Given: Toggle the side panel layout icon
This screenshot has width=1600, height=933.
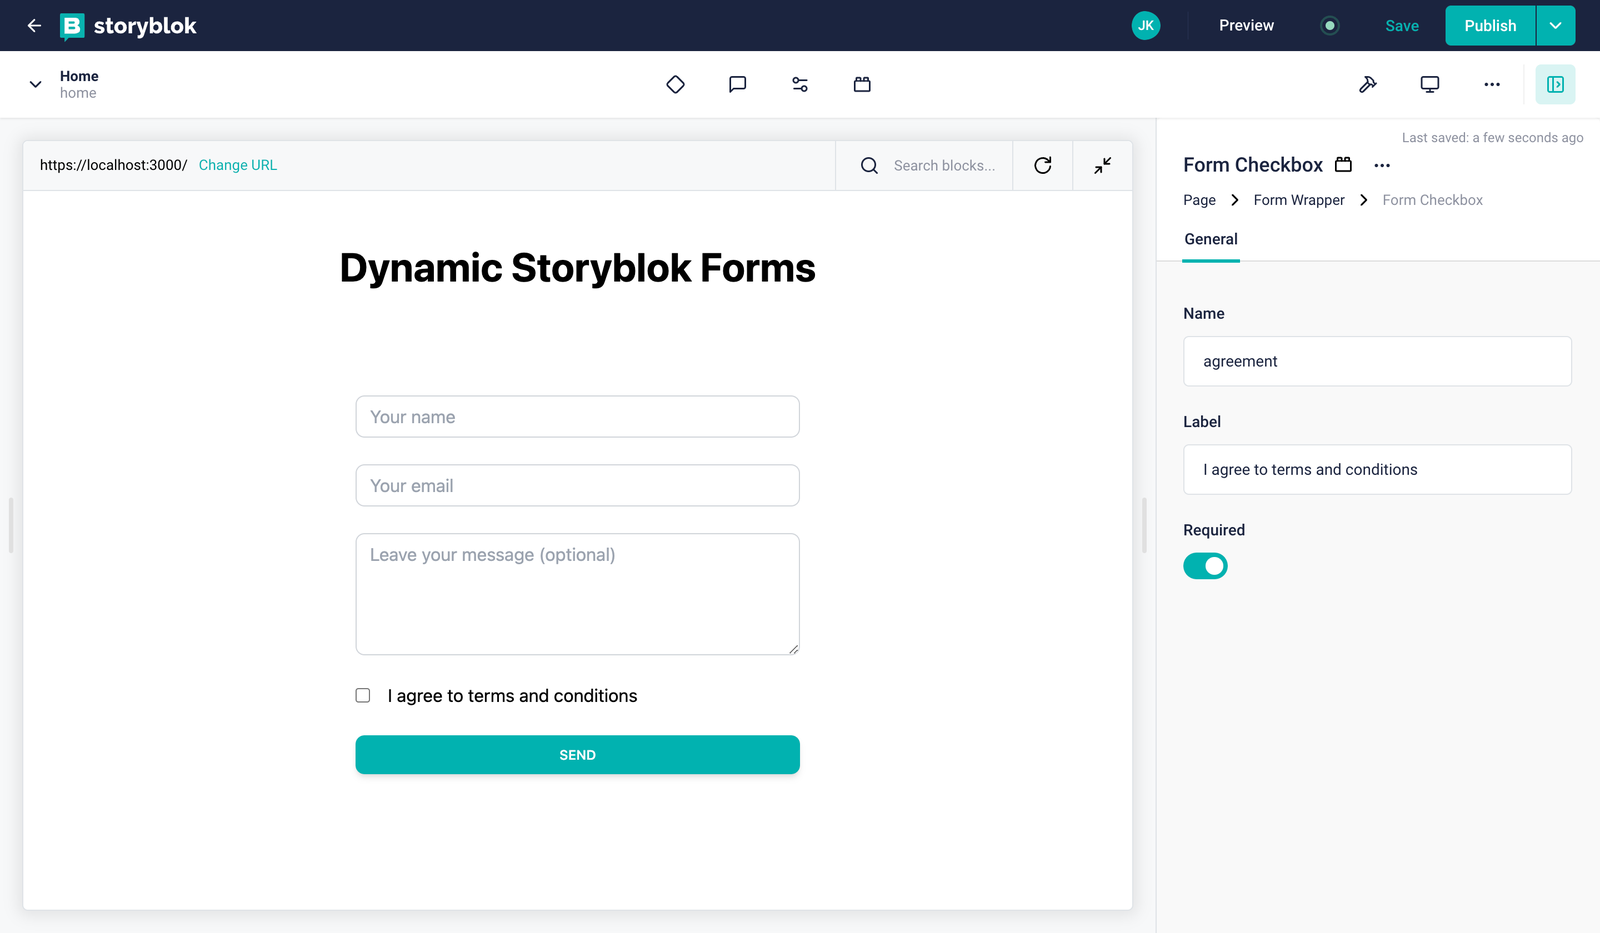Looking at the screenshot, I should [1556, 85].
